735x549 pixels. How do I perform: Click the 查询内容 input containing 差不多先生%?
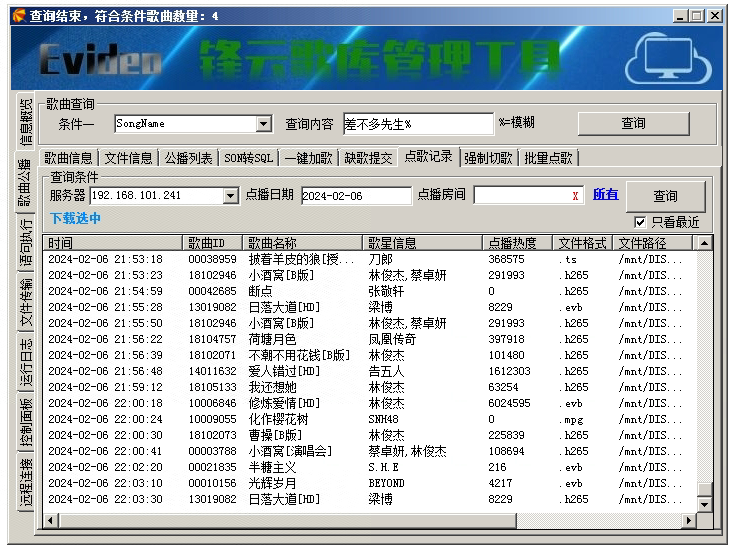coord(418,124)
